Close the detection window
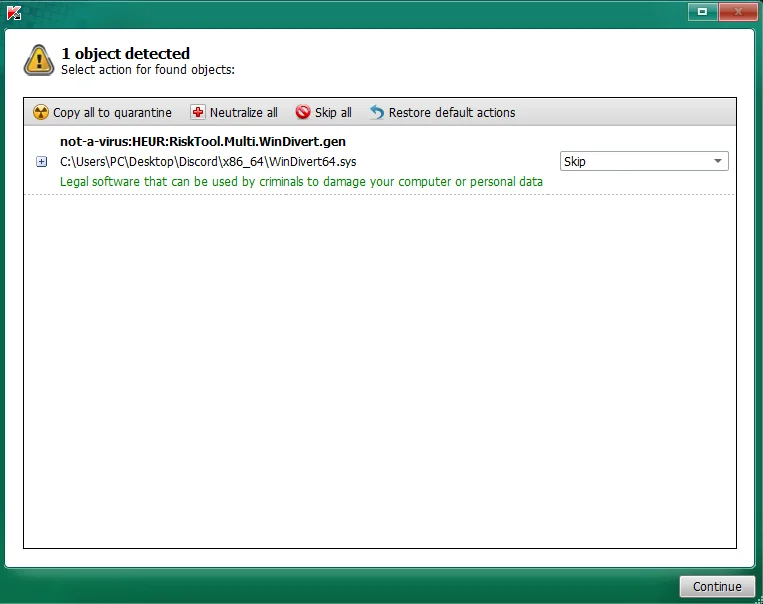763x604 pixels. (738, 12)
